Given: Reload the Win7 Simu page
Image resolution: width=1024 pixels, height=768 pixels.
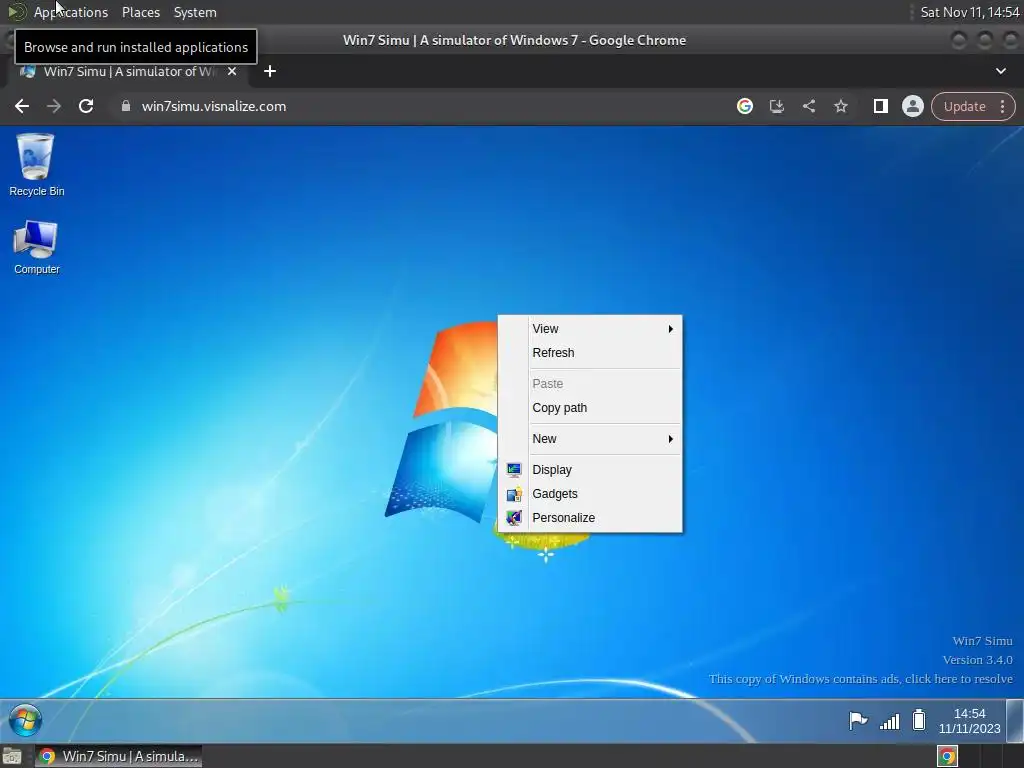Looking at the screenshot, I should (x=86, y=106).
